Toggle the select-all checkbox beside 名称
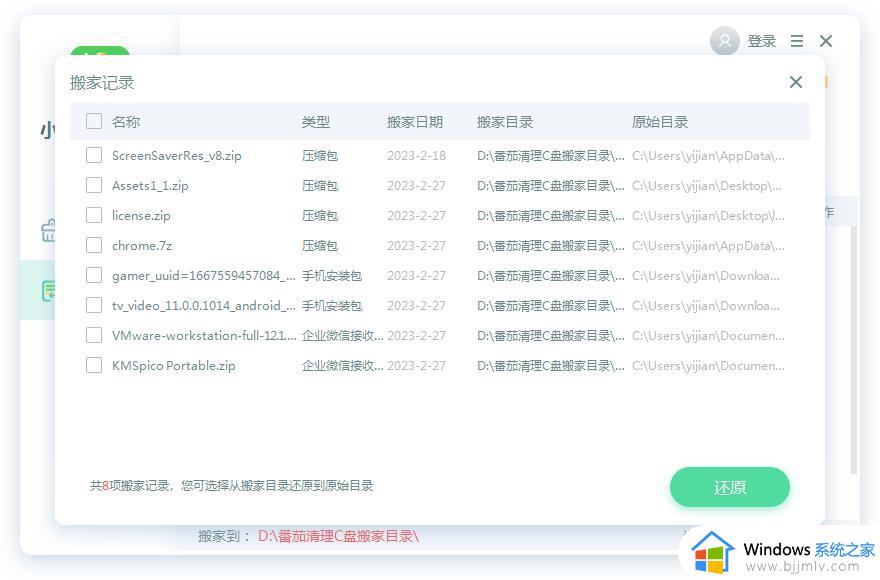 pos(94,121)
